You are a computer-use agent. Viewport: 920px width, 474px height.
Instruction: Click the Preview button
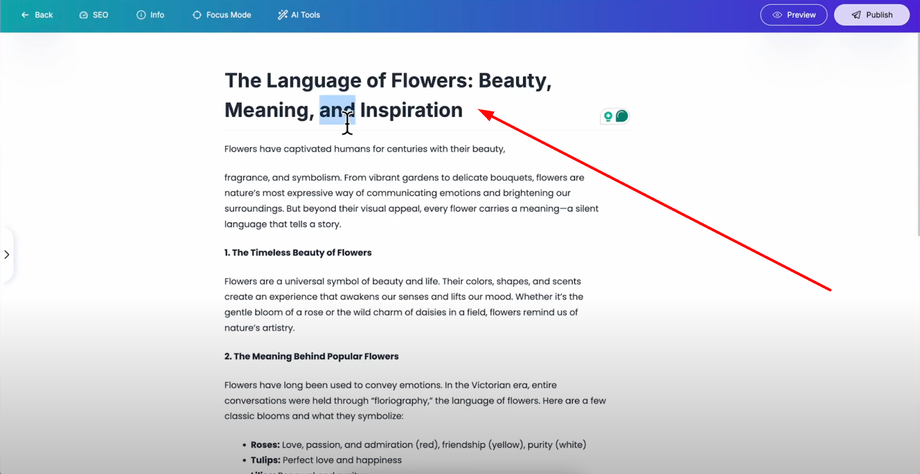tap(794, 15)
